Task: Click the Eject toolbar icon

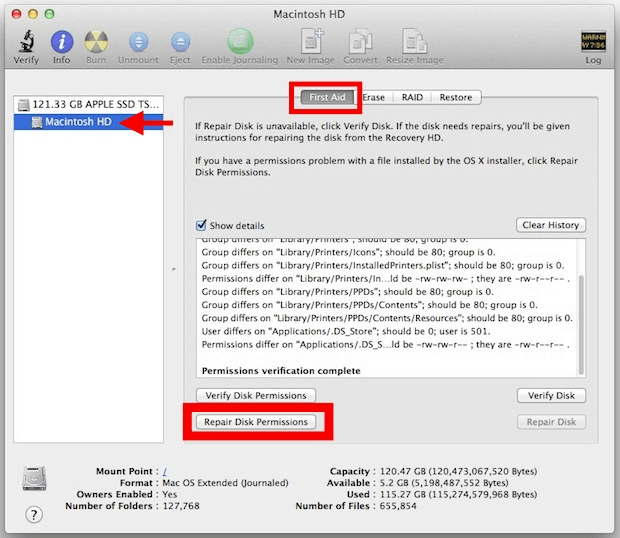Action: [180, 42]
